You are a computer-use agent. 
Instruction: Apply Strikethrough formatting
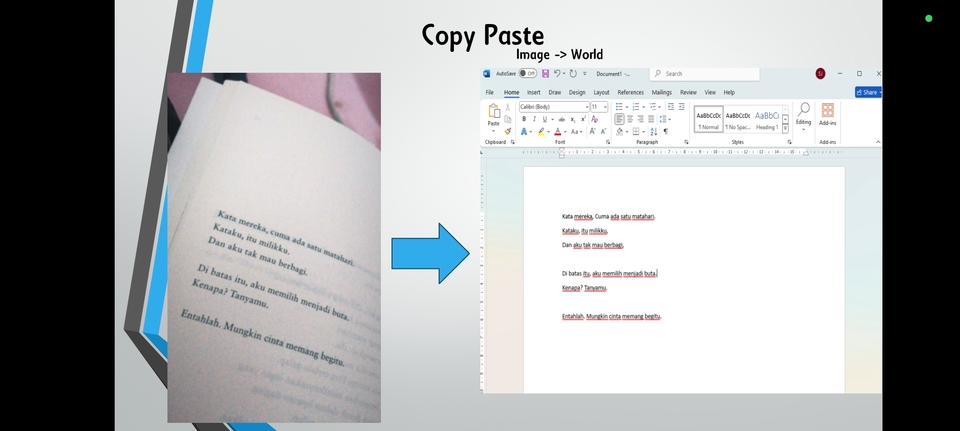click(561, 119)
